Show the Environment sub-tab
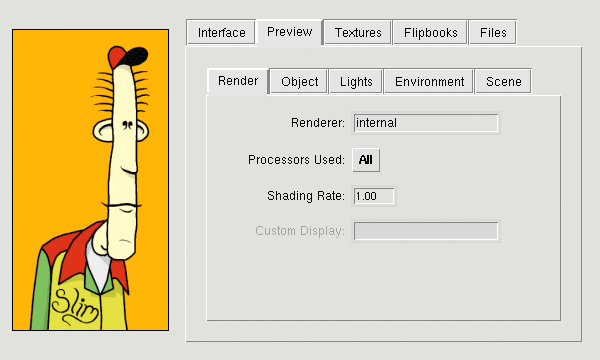The image size is (600, 360). coord(429,81)
